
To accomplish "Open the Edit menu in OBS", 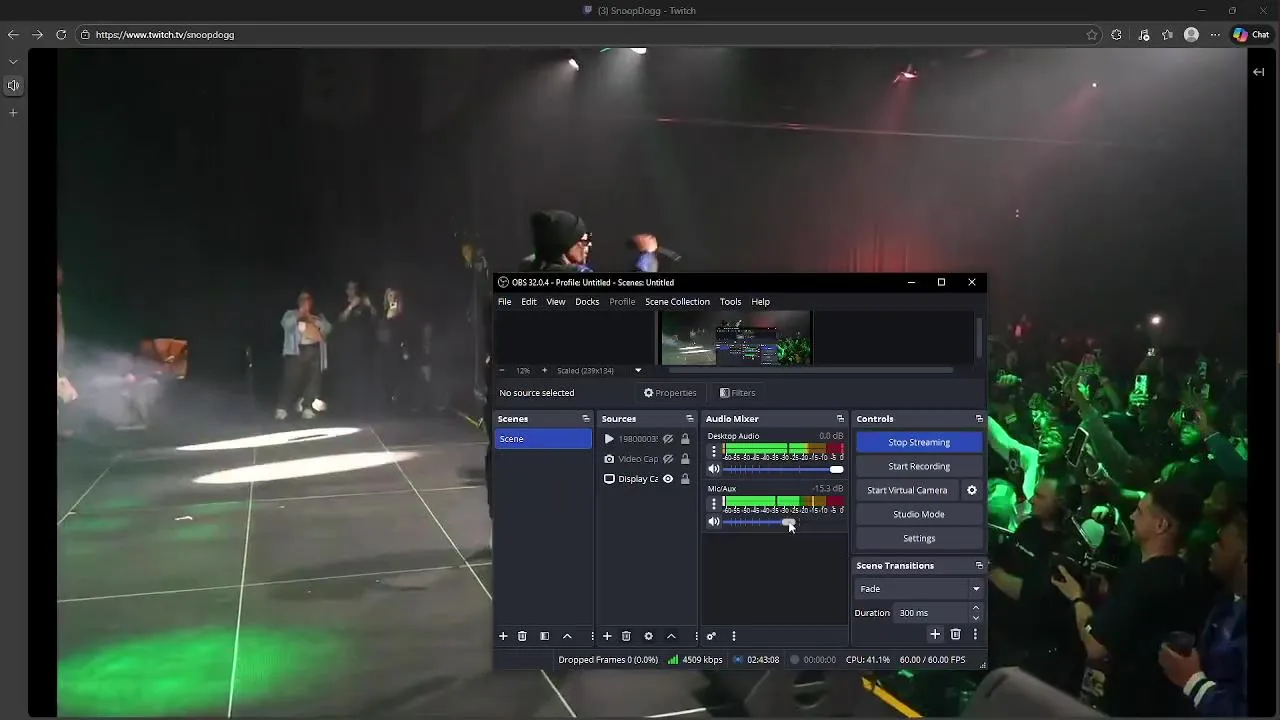I will pos(529,302).
